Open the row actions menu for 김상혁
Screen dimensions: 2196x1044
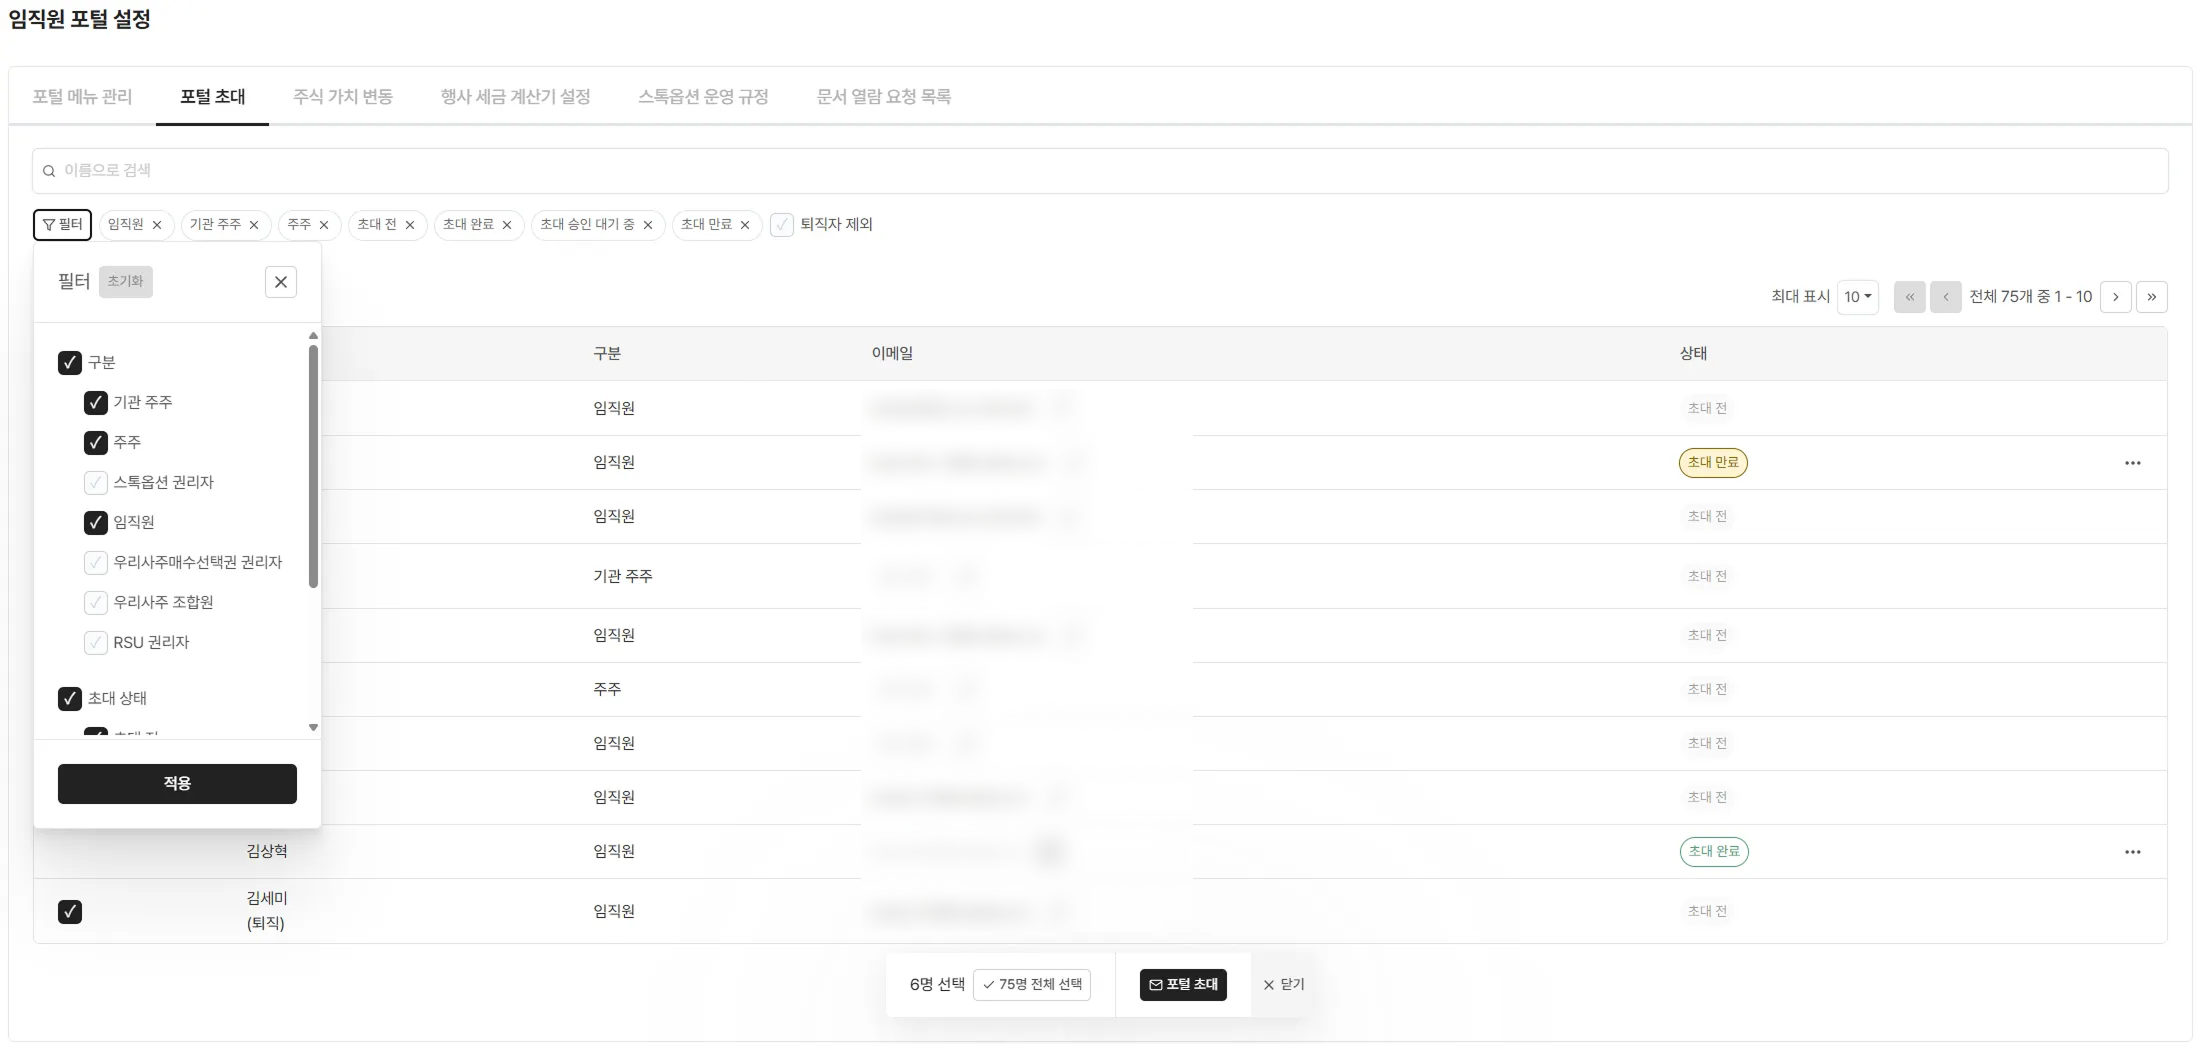[x=2133, y=852]
